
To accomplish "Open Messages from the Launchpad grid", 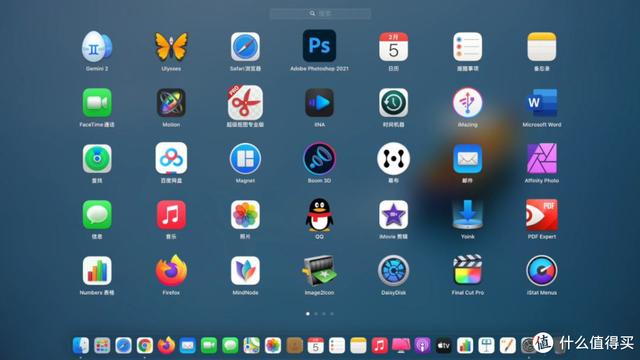I will click(x=97, y=214).
